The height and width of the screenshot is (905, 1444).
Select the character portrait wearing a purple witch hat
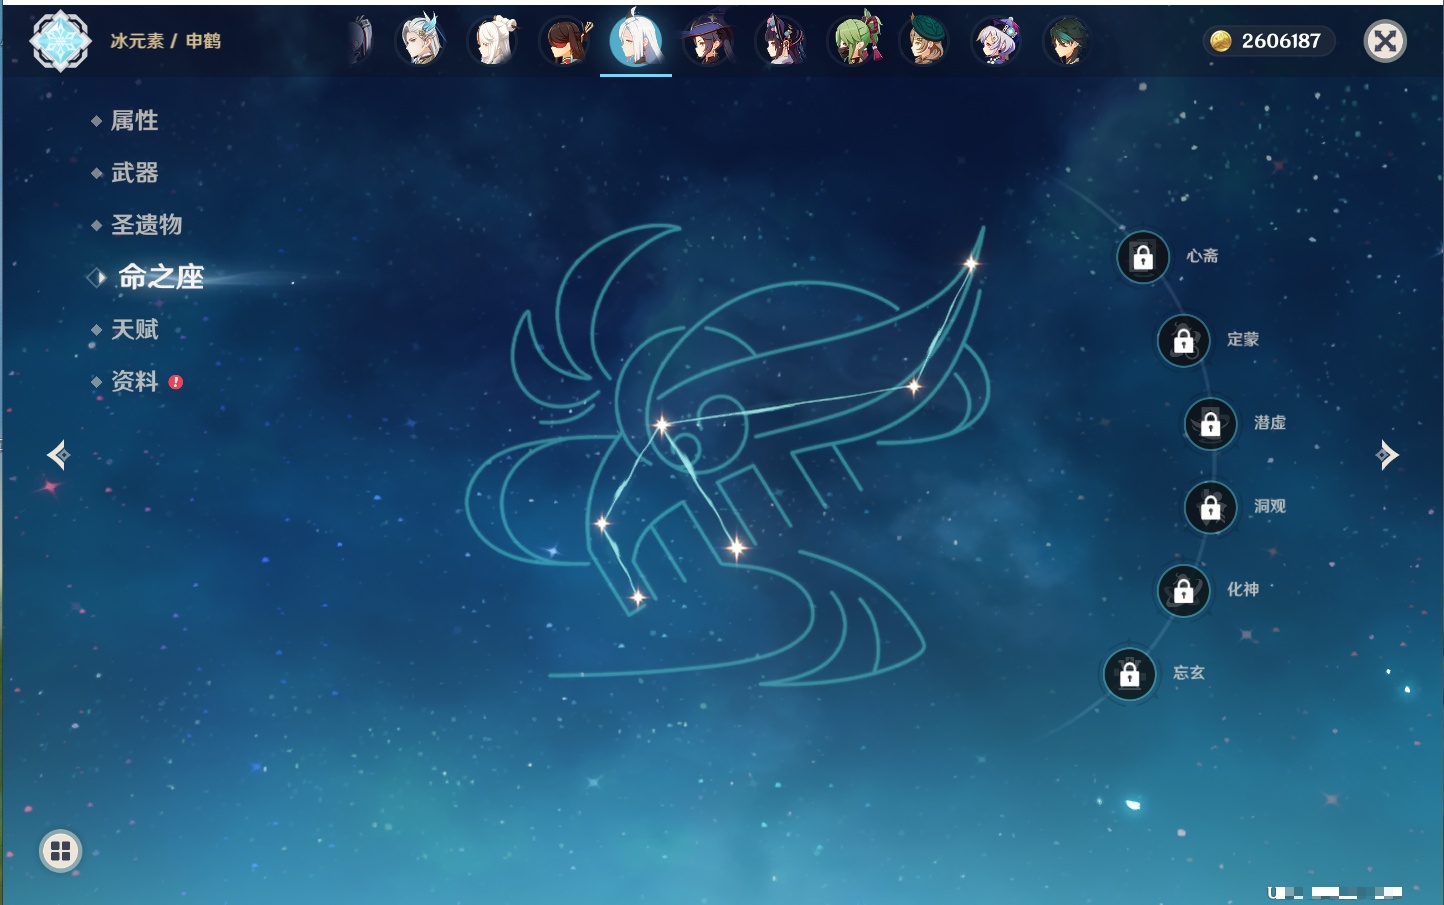[x=709, y=41]
